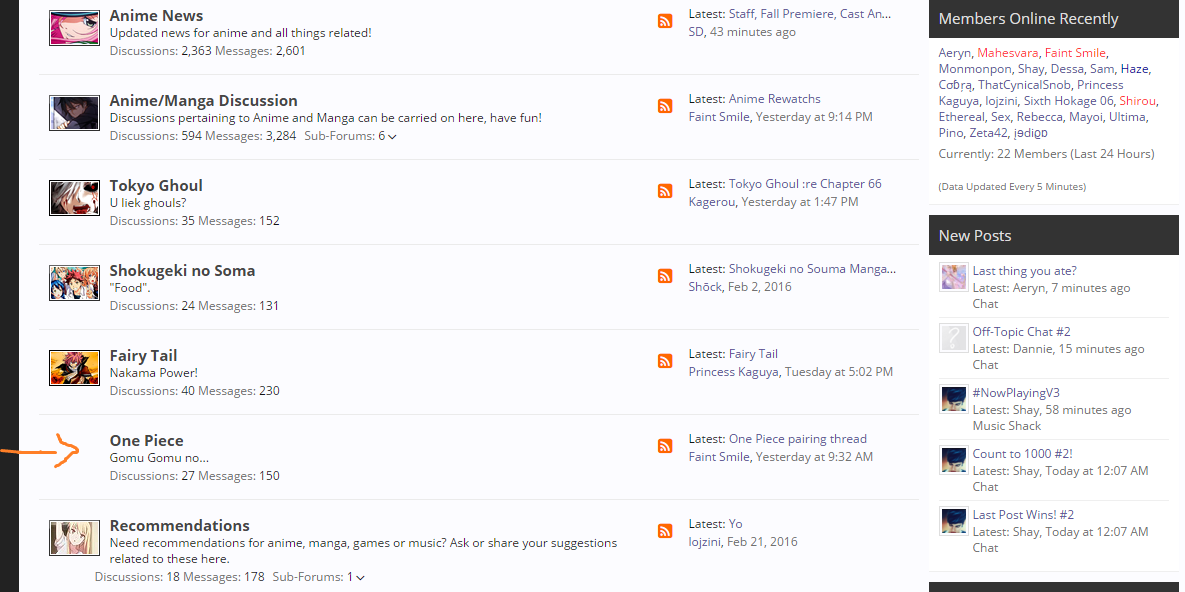
Task: Click the Recommendations forum RSS icon
Action: pos(665,531)
